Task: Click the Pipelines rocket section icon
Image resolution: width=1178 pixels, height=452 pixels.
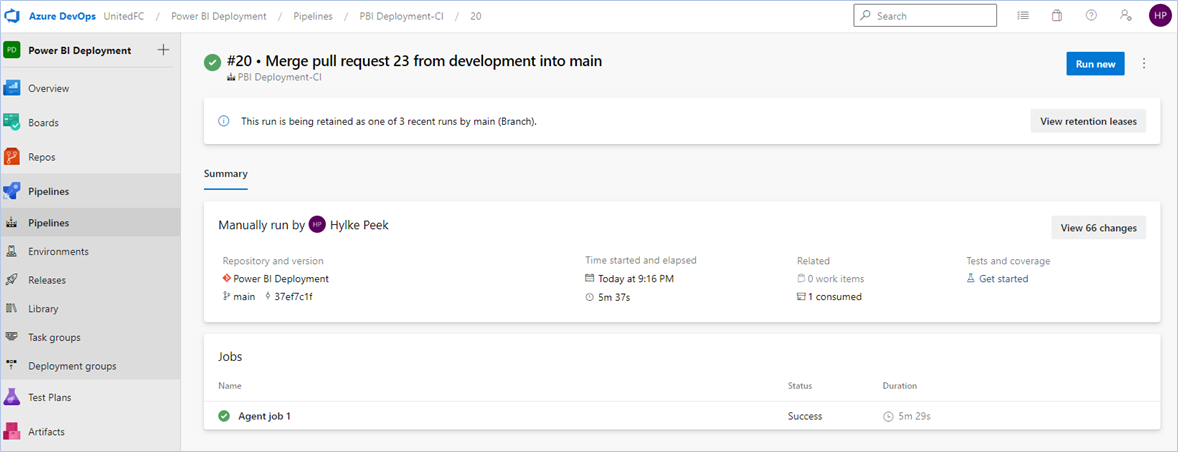Action: click(11, 191)
